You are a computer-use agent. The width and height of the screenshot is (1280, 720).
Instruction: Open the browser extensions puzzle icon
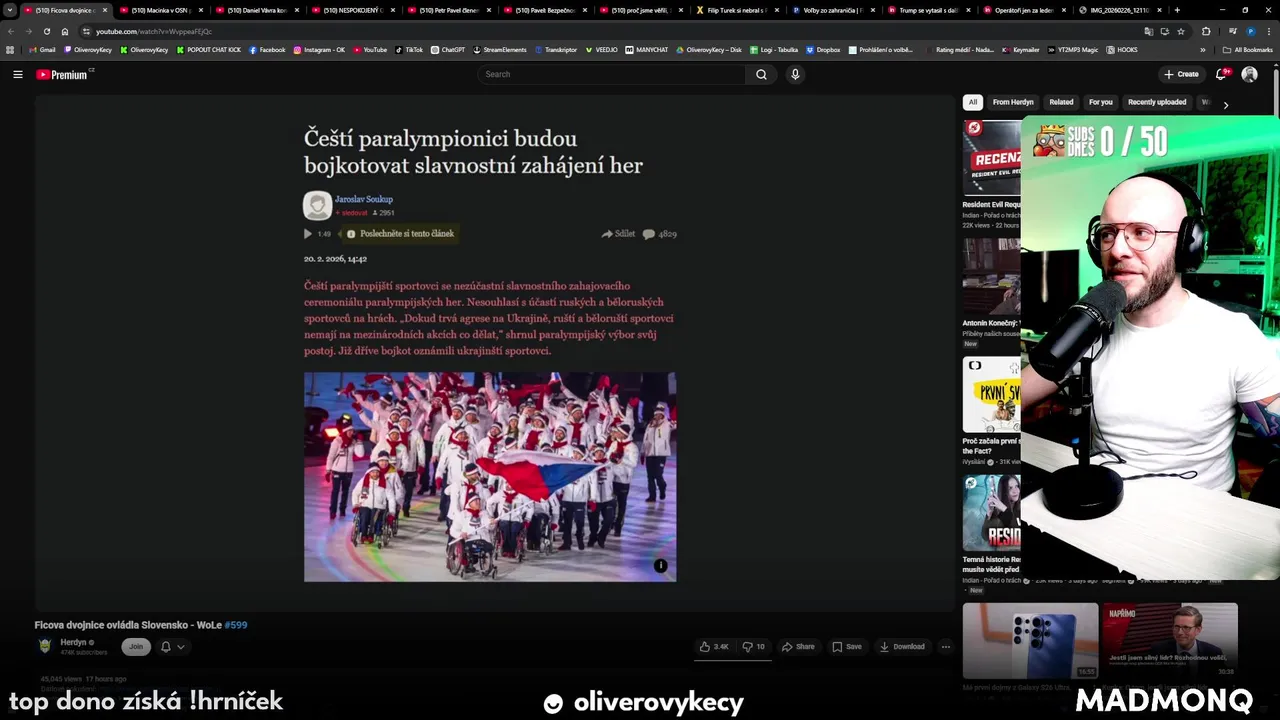1206,31
